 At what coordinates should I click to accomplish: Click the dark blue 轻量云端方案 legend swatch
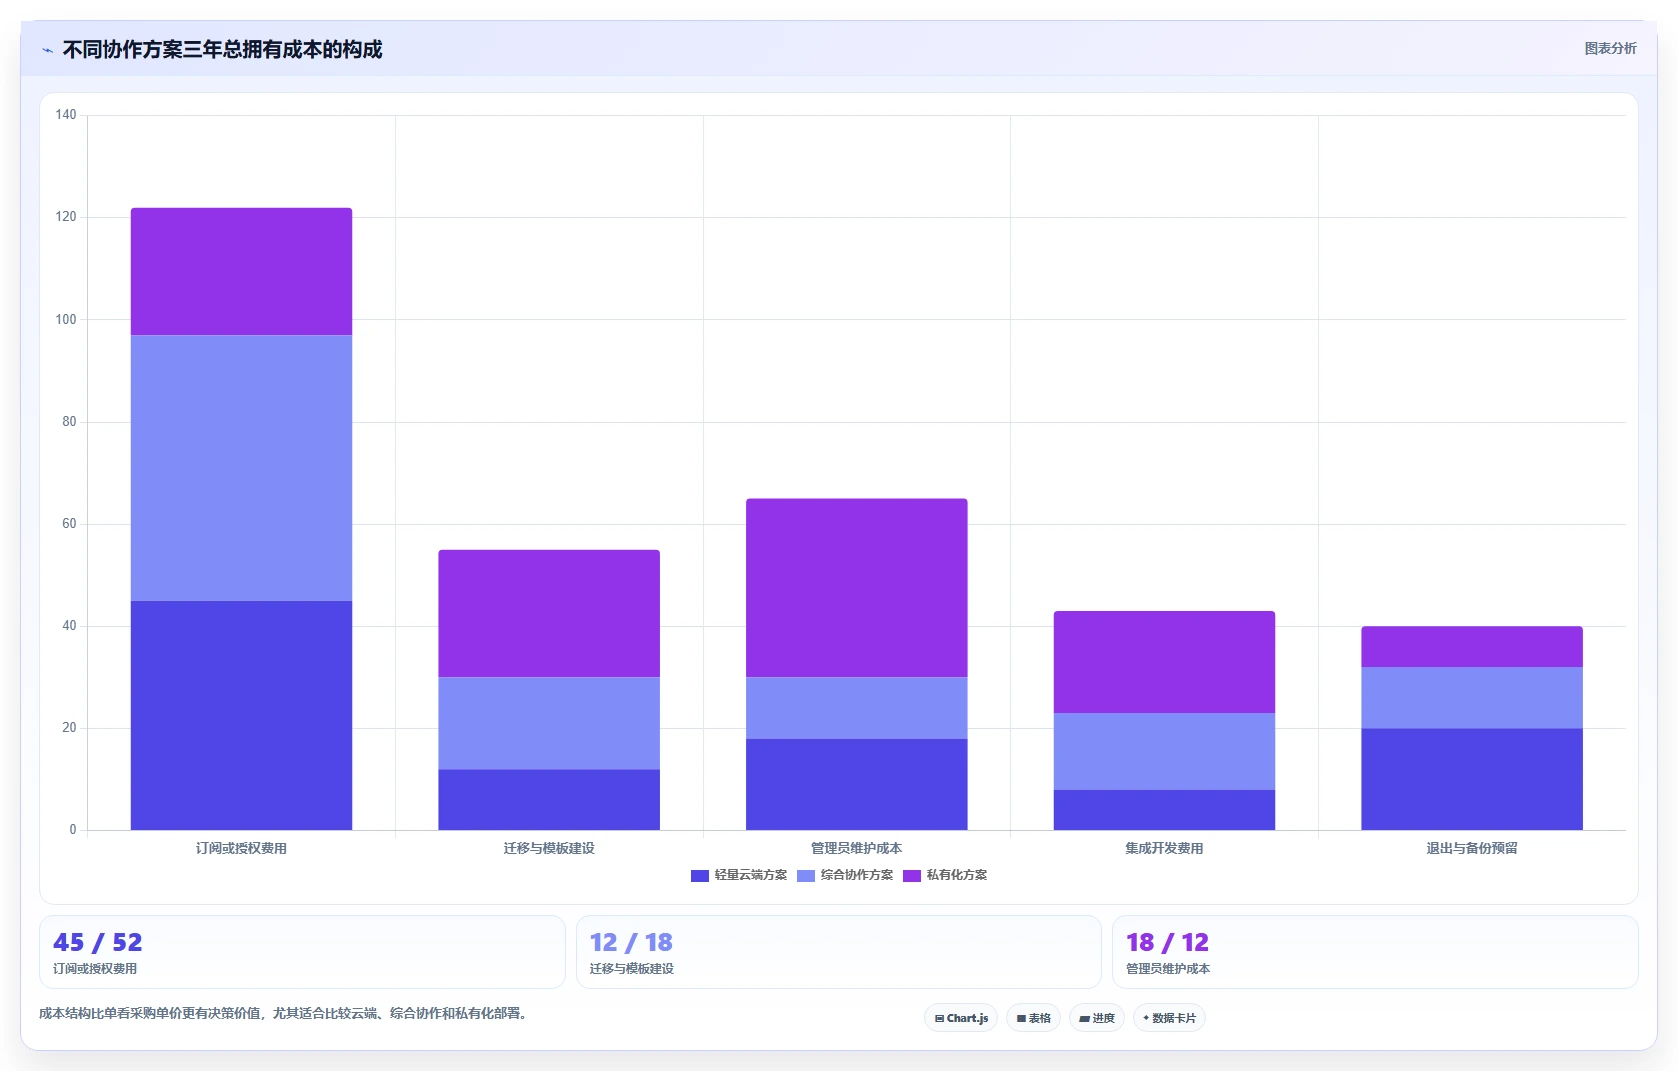(x=700, y=876)
